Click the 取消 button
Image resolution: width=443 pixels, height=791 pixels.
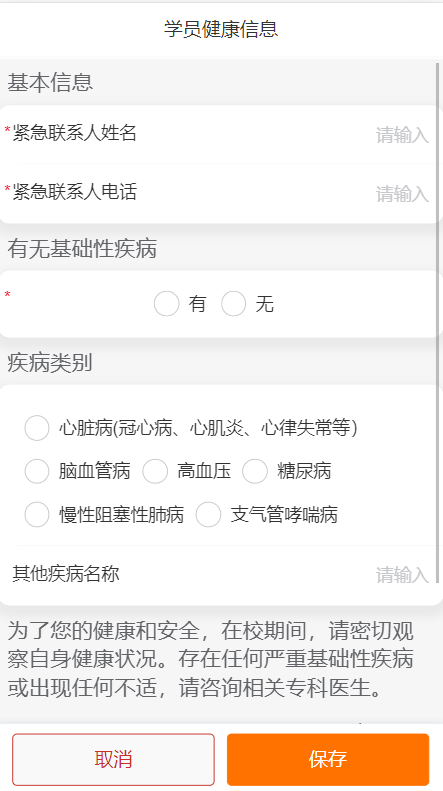click(x=114, y=759)
